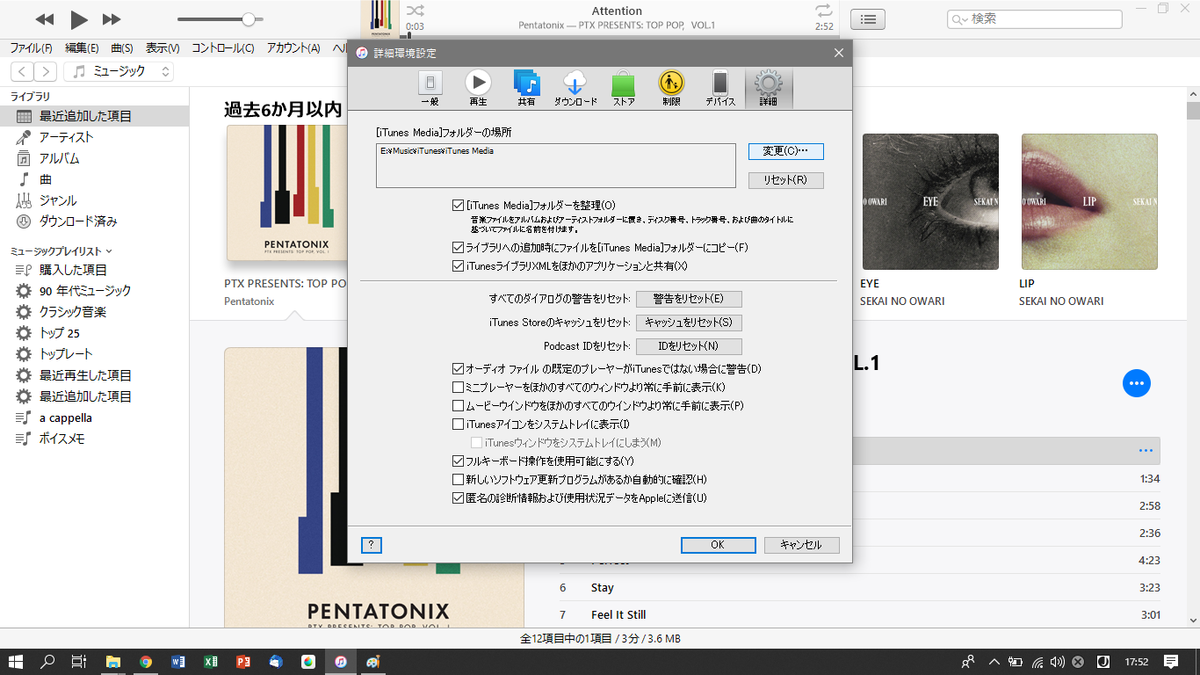The height and width of the screenshot is (675, 1200).
Task: Click the previous track button
Action: point(44,19)
